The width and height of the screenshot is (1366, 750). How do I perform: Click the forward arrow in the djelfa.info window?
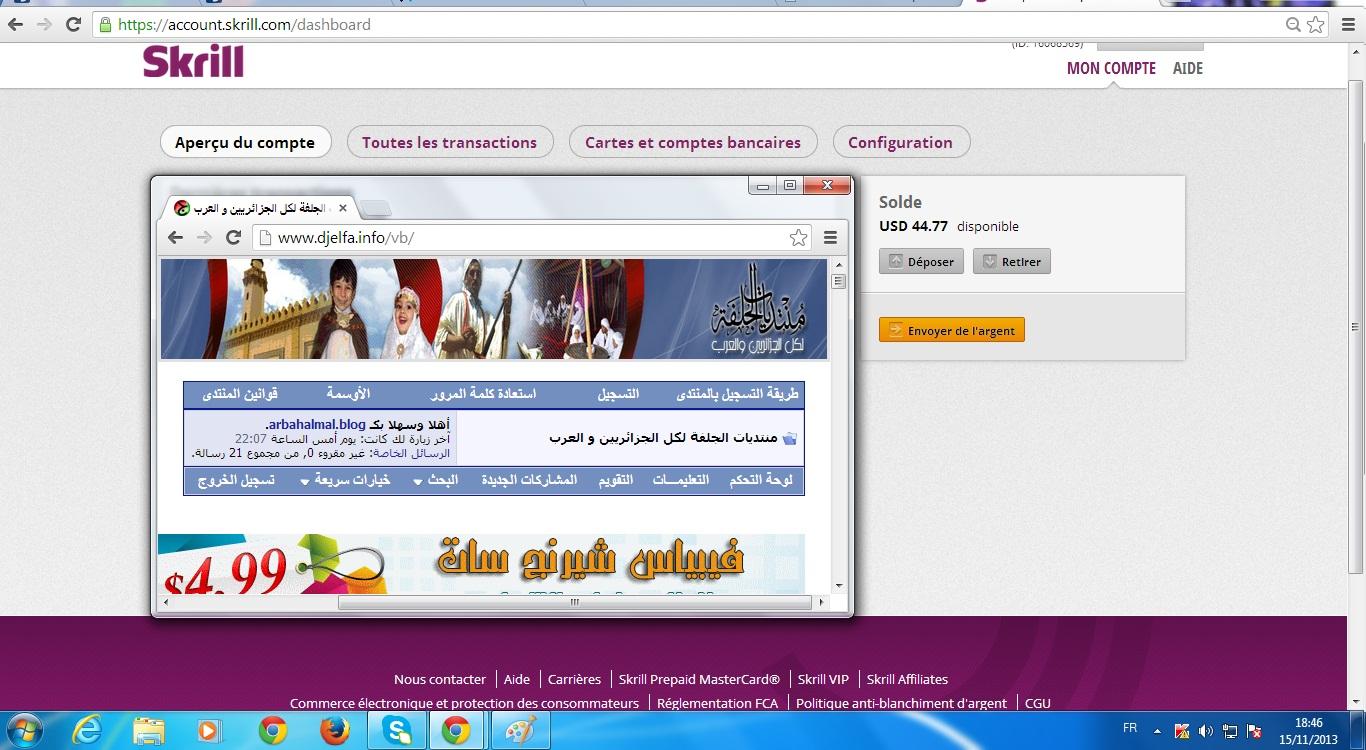click(x=204, y=237)
